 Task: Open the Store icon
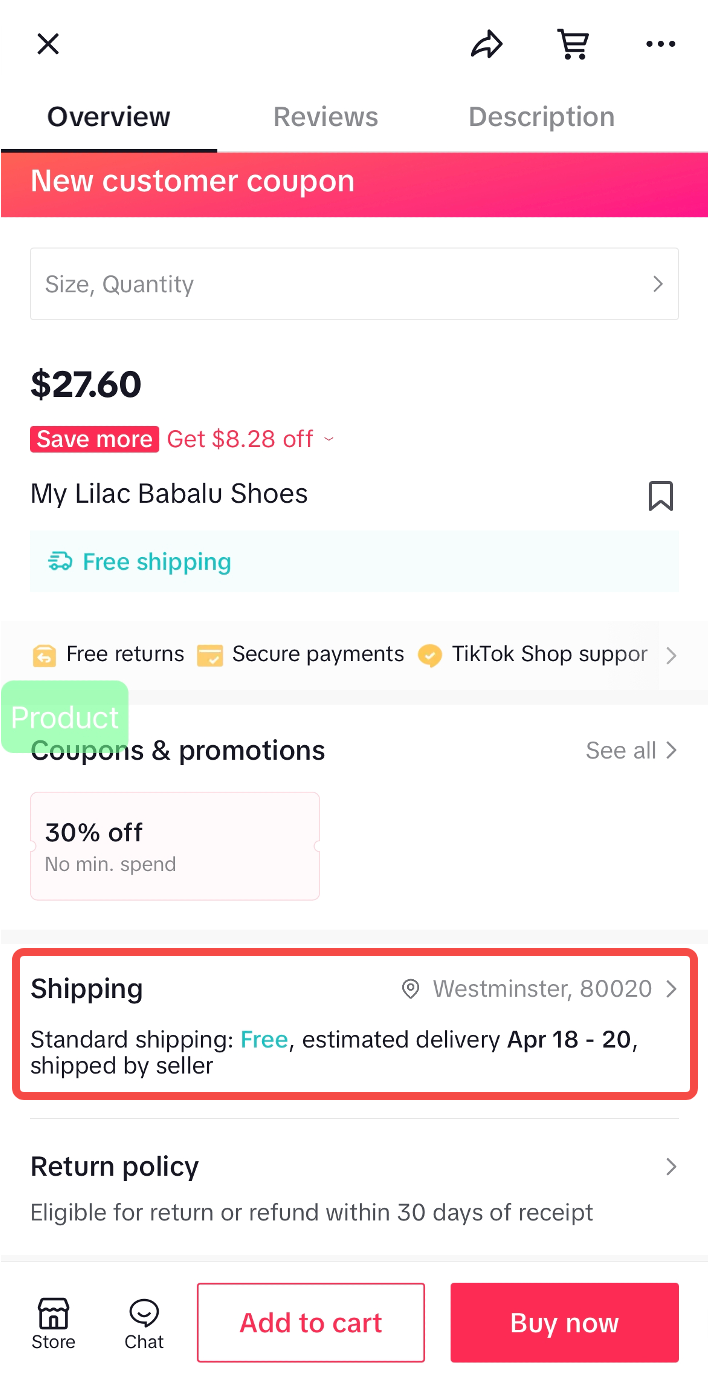tap(53, 1323)
